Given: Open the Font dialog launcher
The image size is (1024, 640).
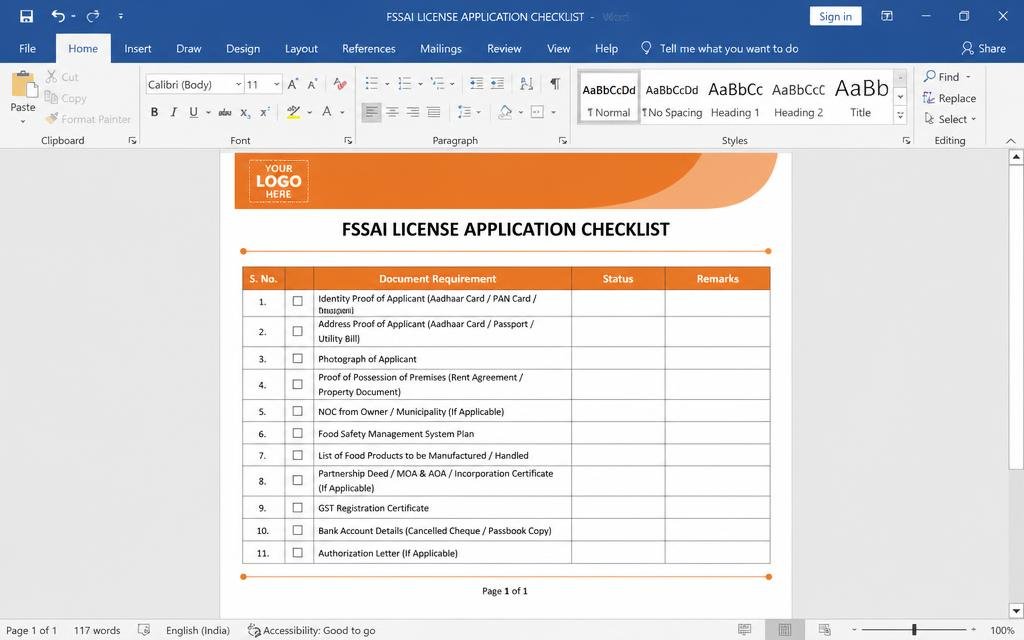Looking at the screenshot, I should coord(348,140).
